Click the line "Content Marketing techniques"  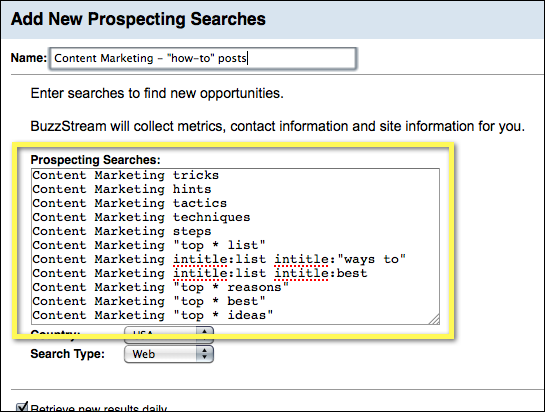coord(141,217)
